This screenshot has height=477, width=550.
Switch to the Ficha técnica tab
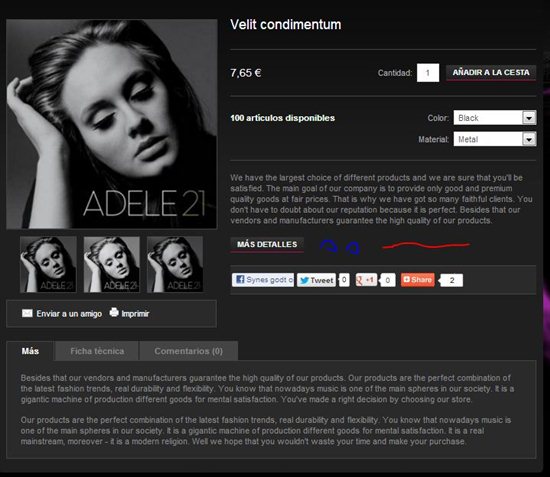point(97,351)
